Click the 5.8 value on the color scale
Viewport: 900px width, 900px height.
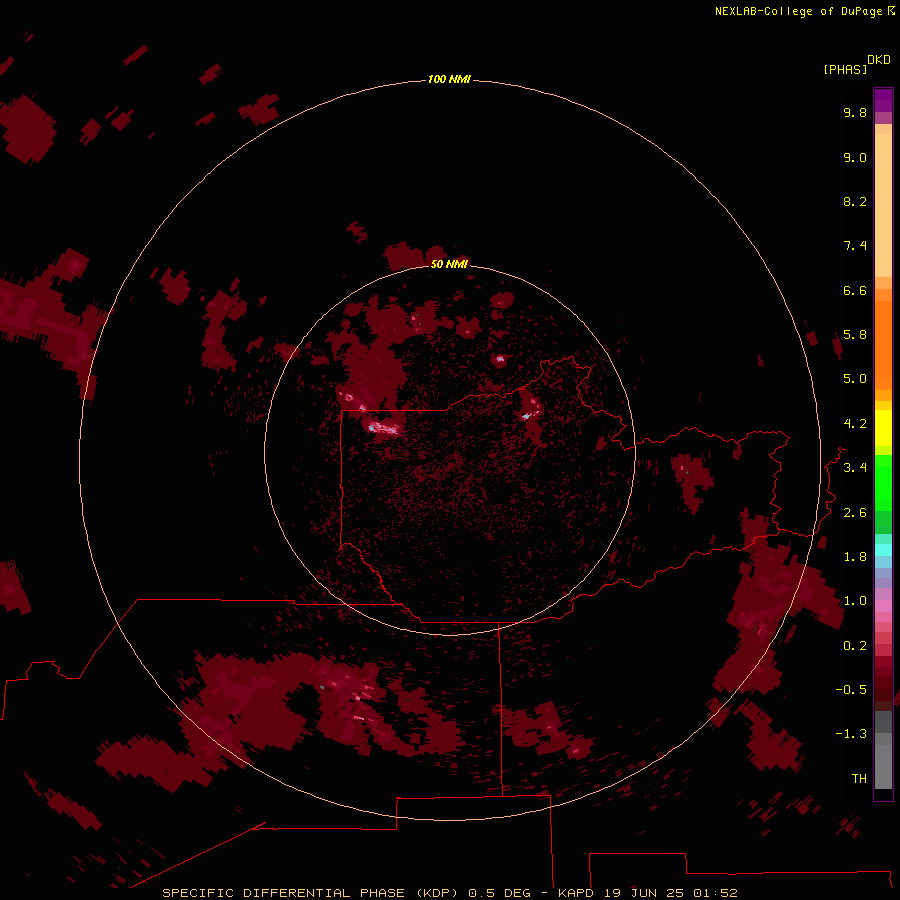(x=855, y=335)
